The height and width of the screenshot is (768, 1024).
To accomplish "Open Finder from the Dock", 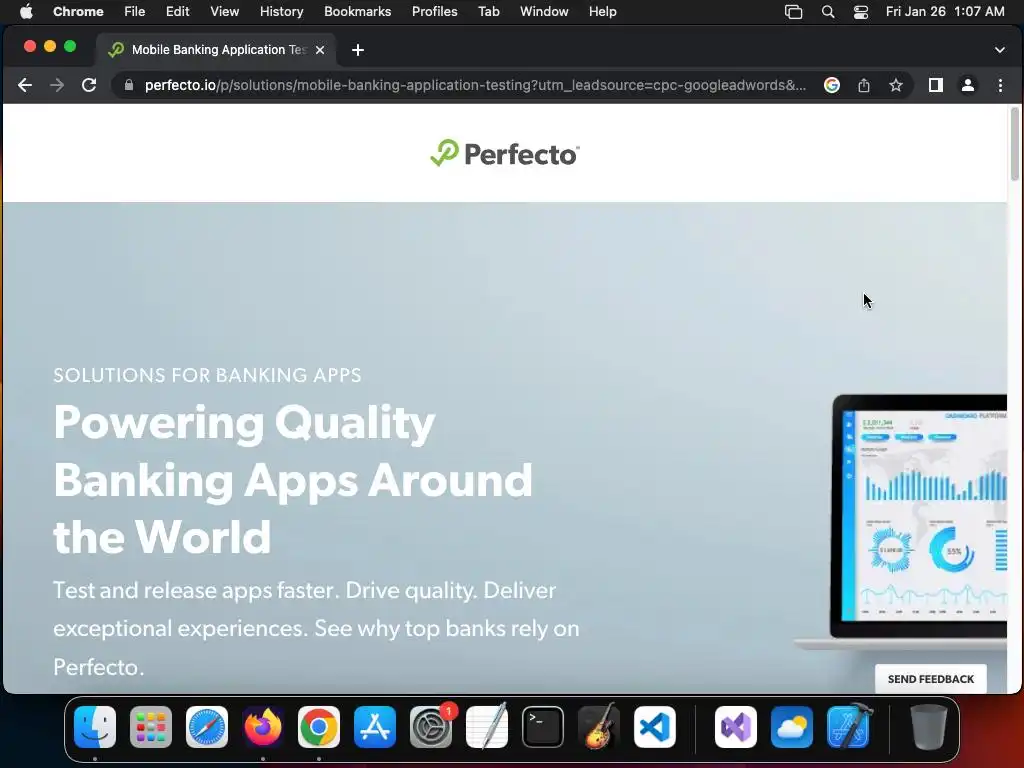I will click(95, 726).
